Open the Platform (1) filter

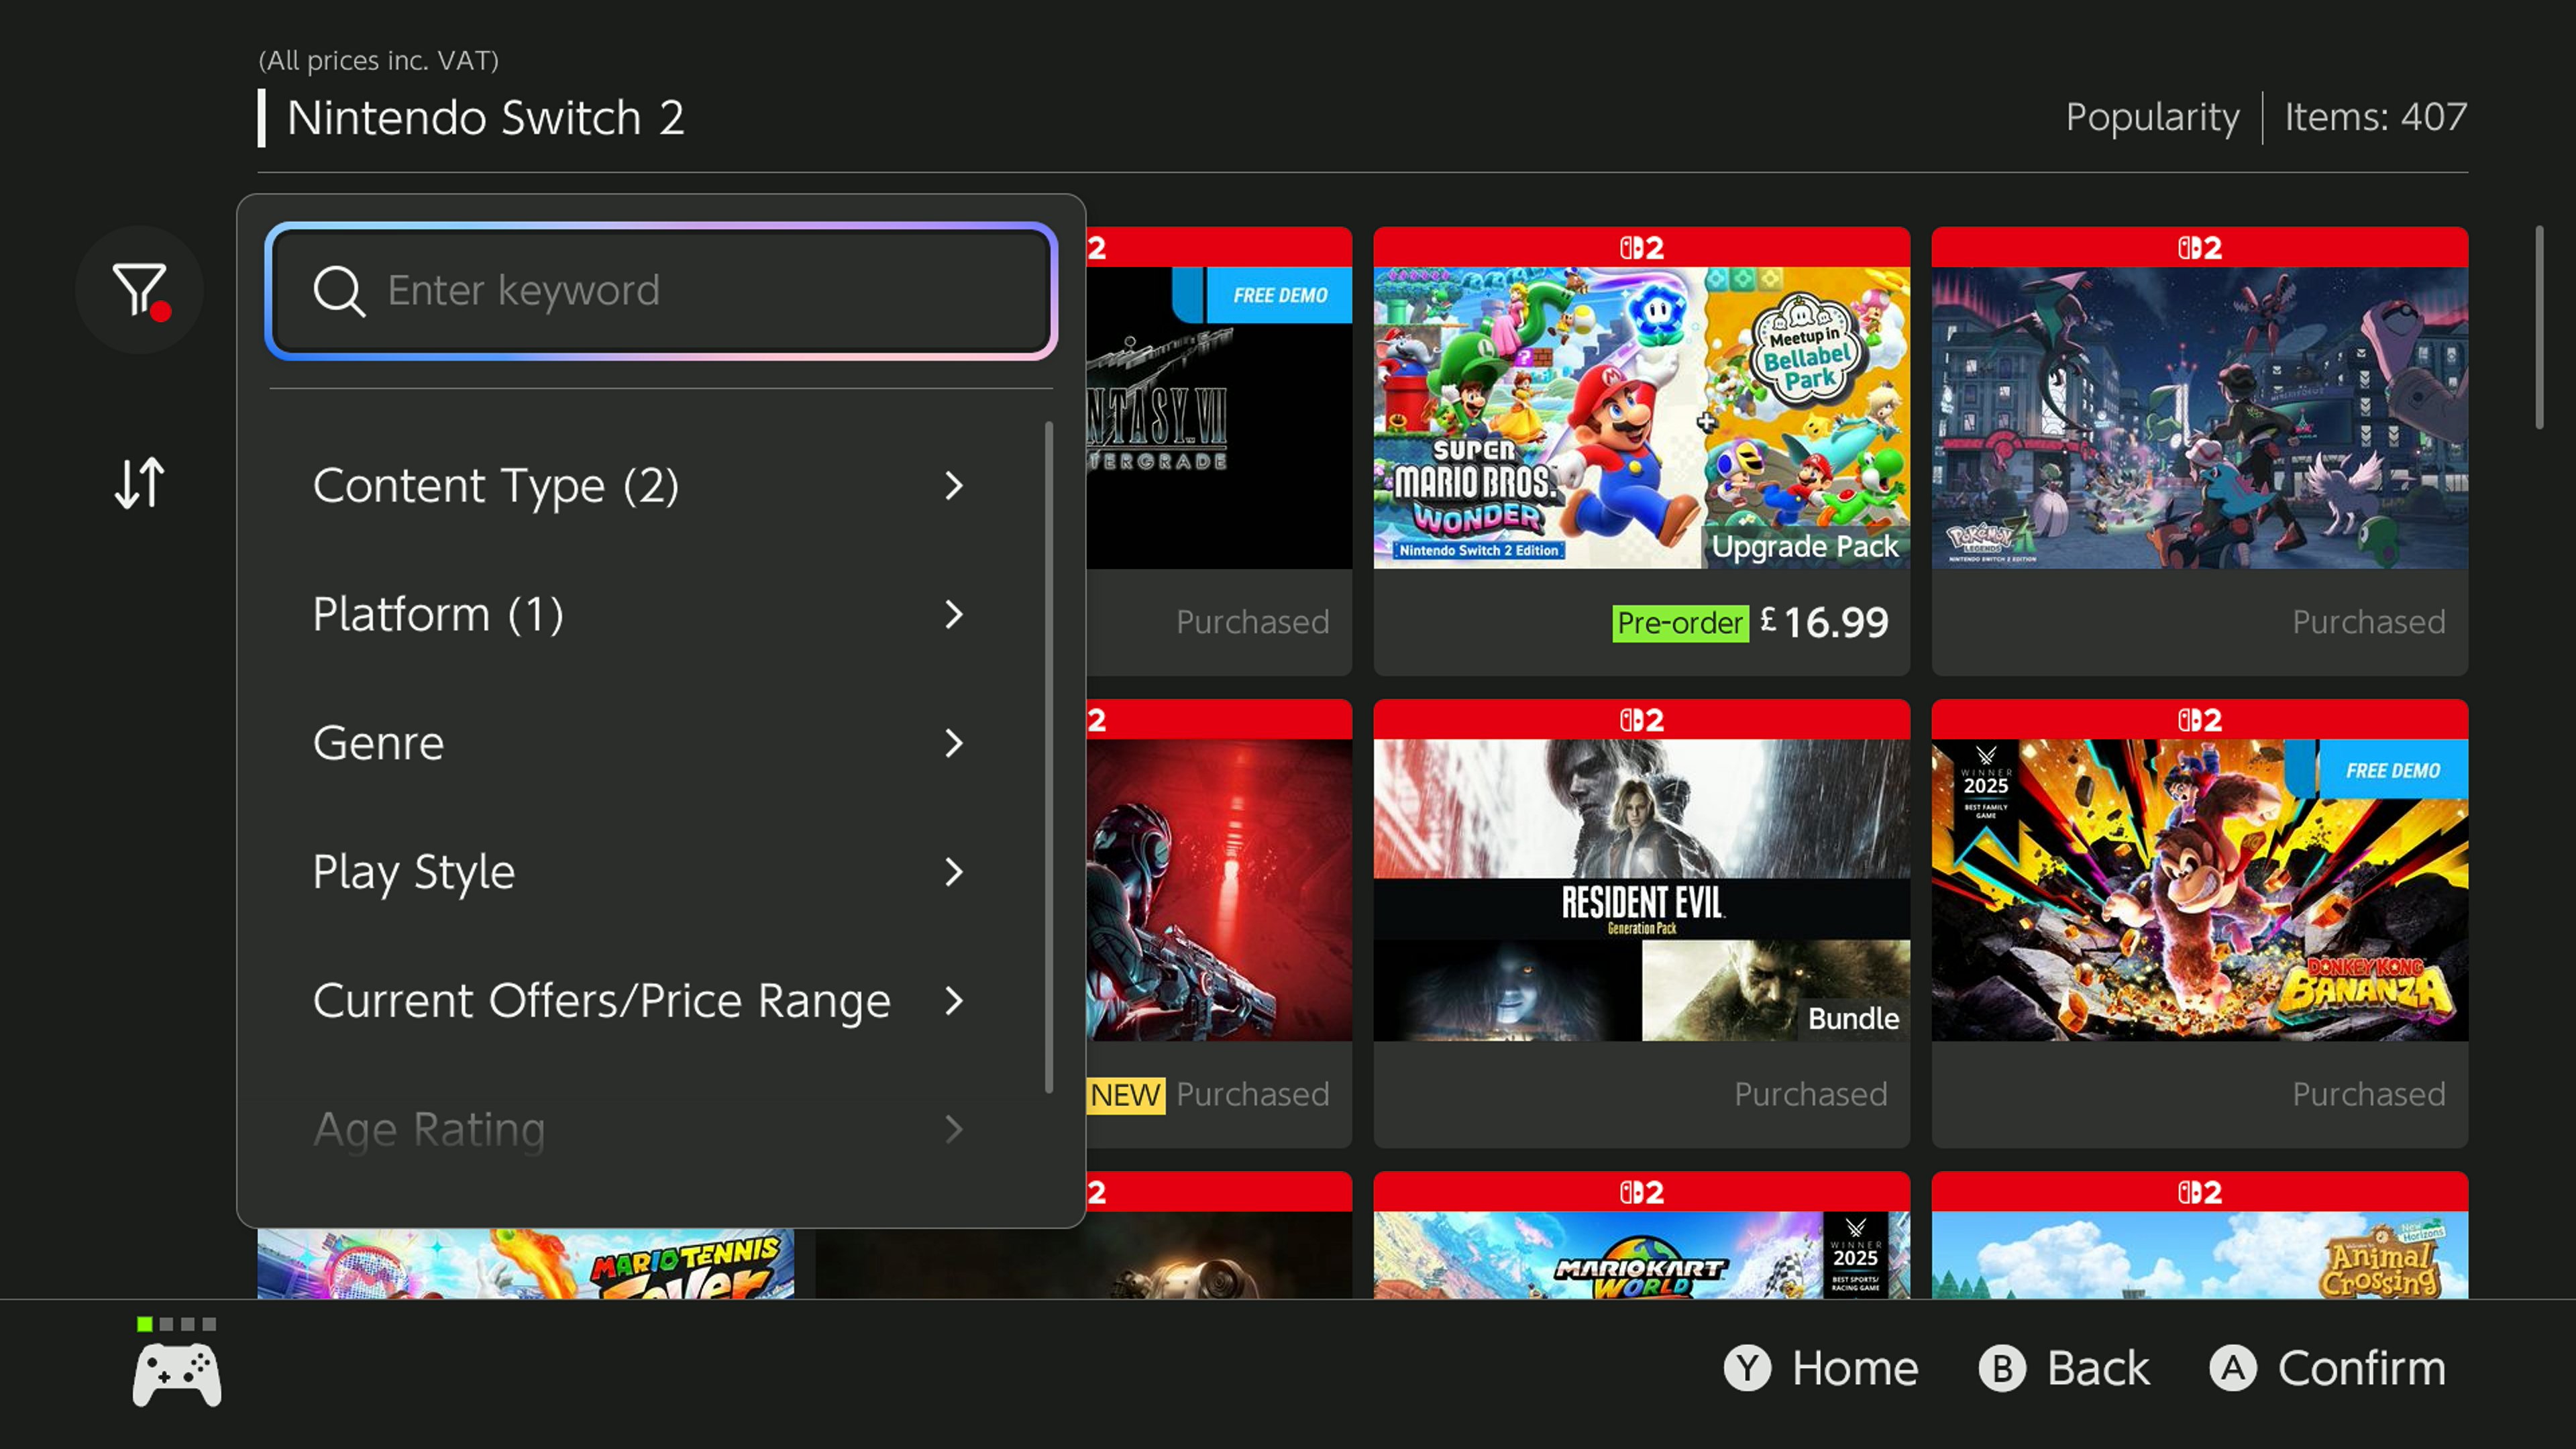[640, 614]
